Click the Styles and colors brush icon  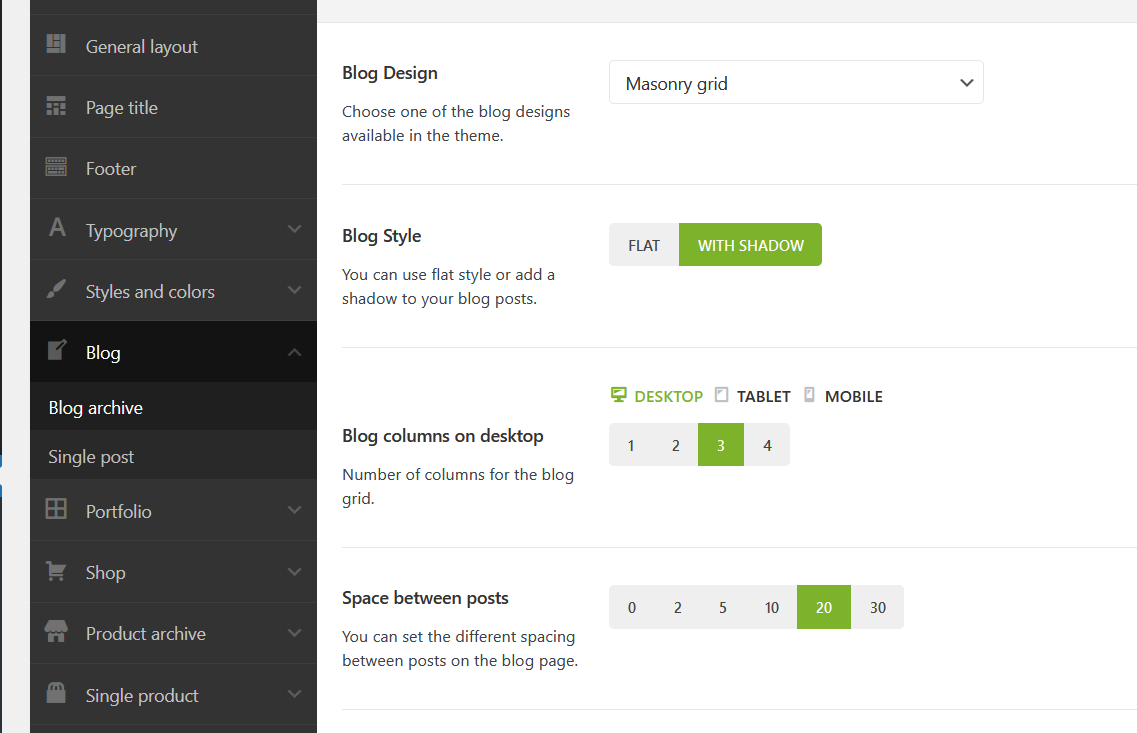click(x=57, y=290)
